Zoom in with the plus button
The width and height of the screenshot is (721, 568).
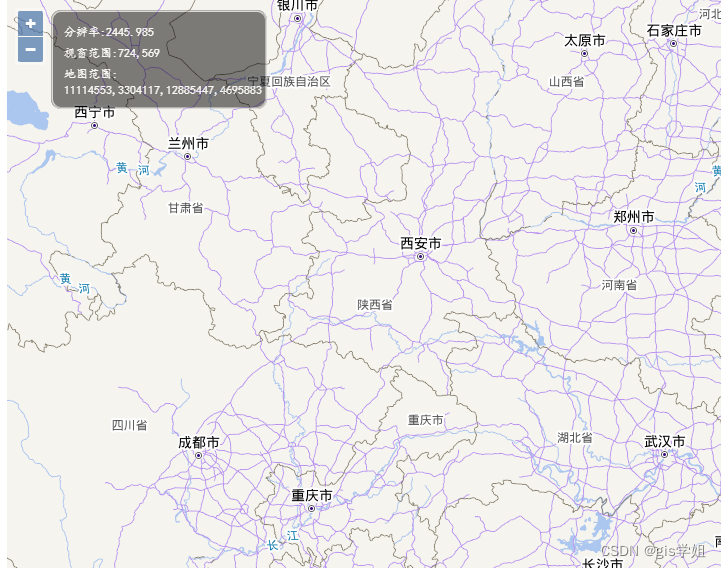(30, 24)
